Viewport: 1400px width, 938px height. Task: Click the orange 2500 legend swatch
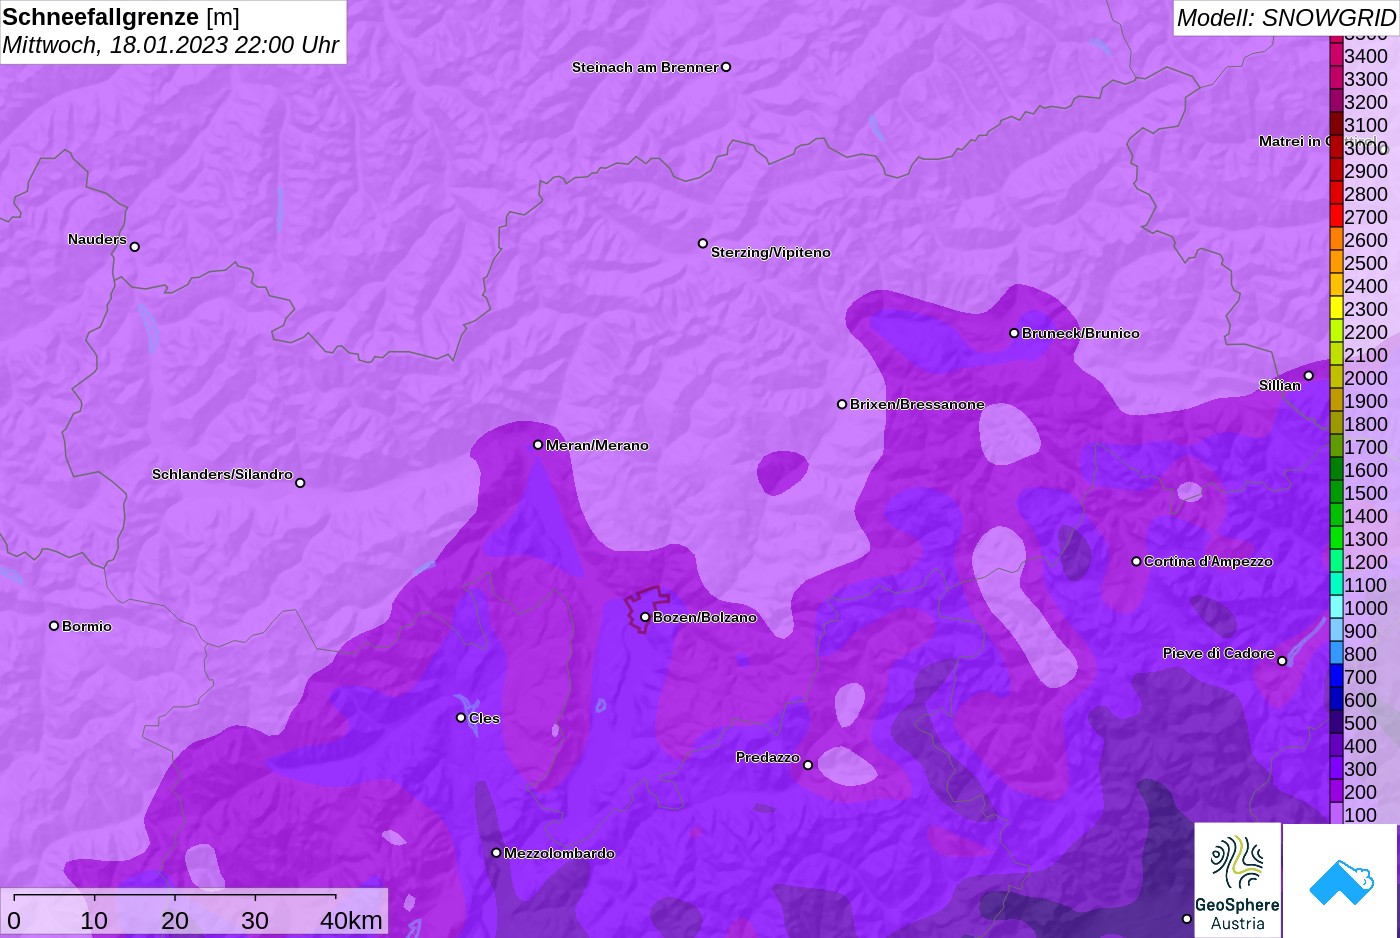point(1336,262)
